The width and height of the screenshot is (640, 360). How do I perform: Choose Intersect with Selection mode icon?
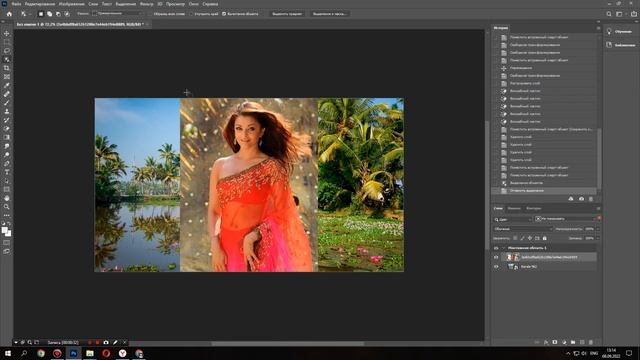coord(67,14)
